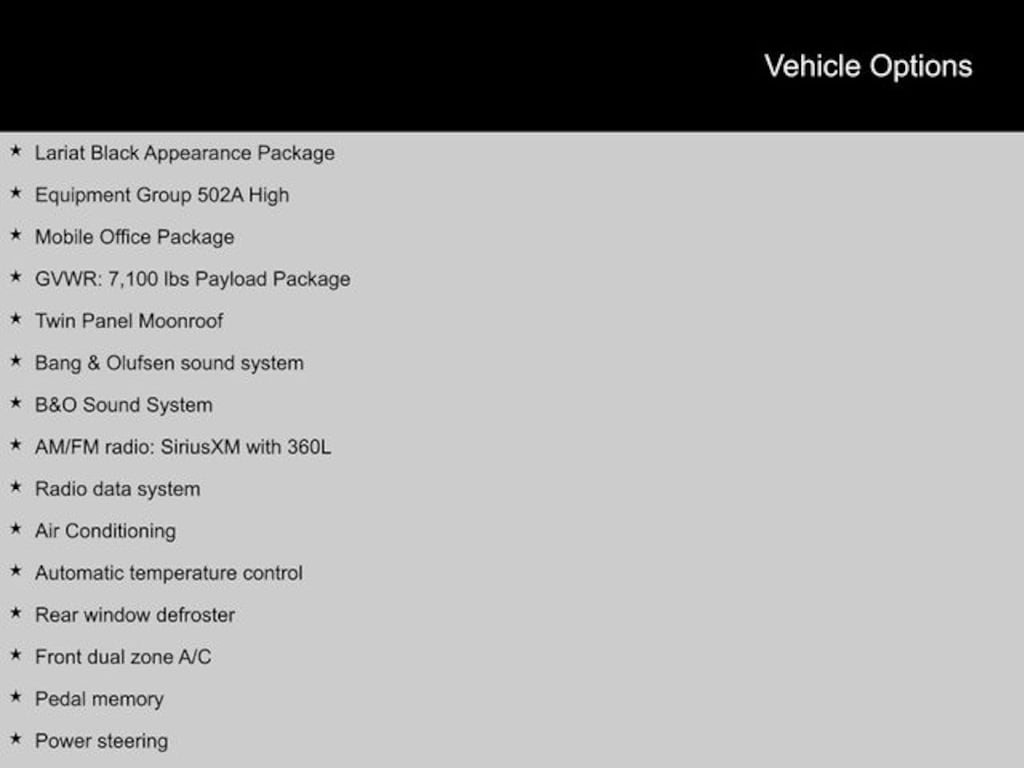Click the star bullet beside Pedal memory
The width and height of the screenshot is (1024, 768).
coord(15,698)
